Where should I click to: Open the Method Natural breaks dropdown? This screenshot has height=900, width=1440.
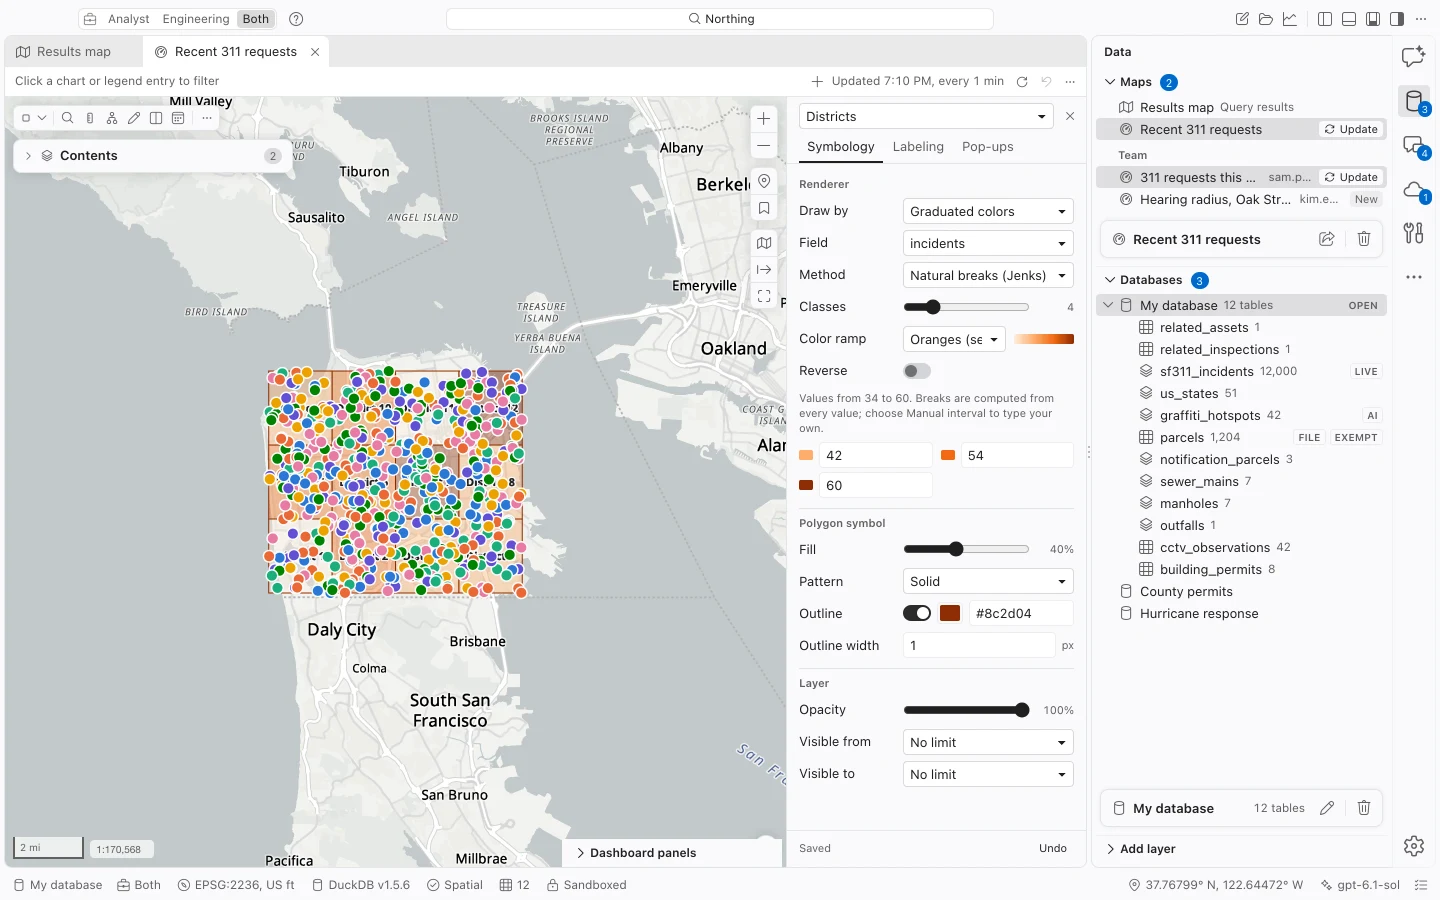(x=988, y=275)
